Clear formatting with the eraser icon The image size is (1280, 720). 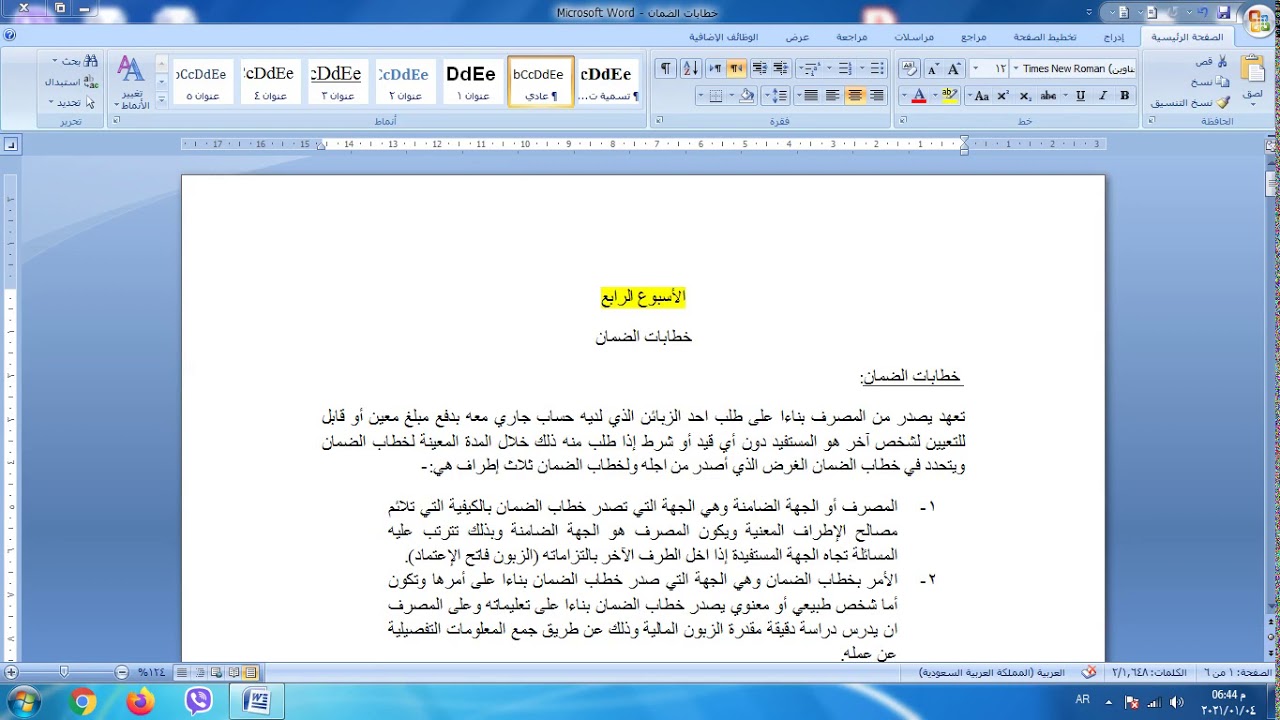tap(908, 69)
